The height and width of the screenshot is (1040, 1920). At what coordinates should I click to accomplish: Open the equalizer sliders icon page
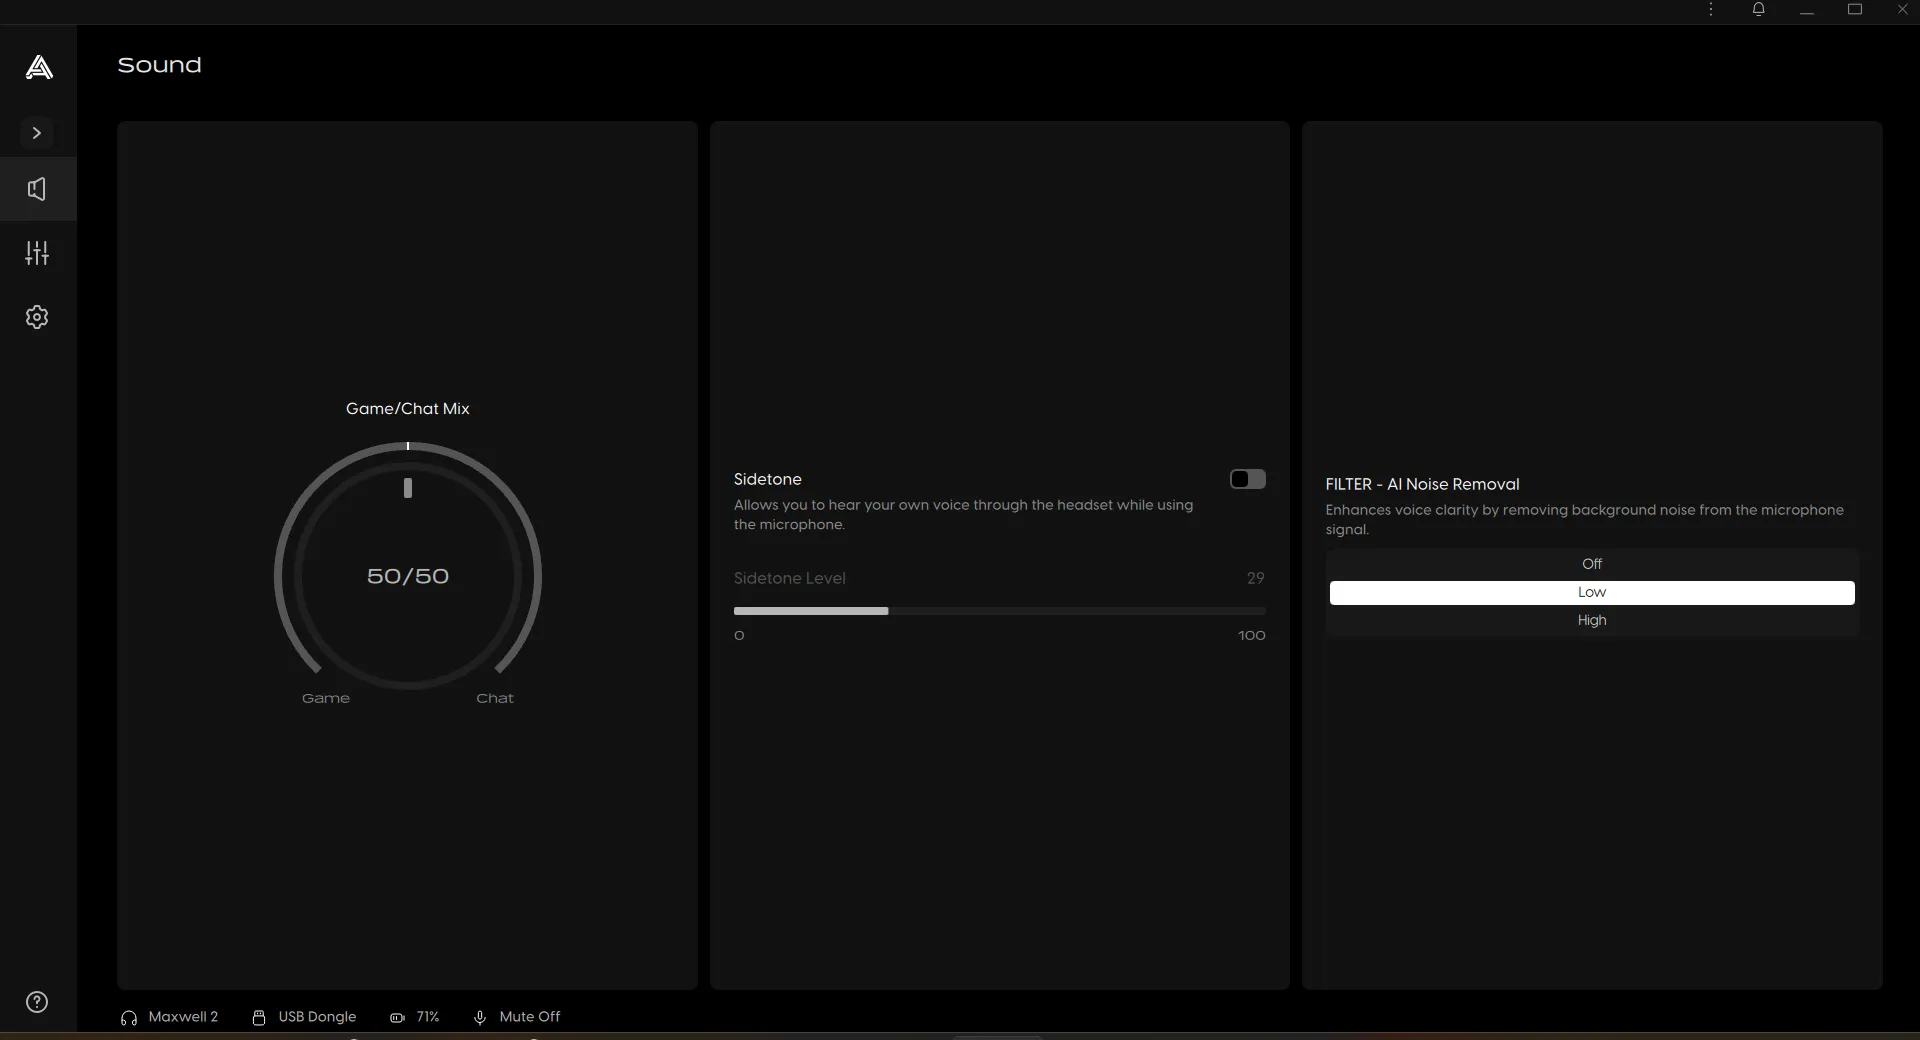pos(37,253)
